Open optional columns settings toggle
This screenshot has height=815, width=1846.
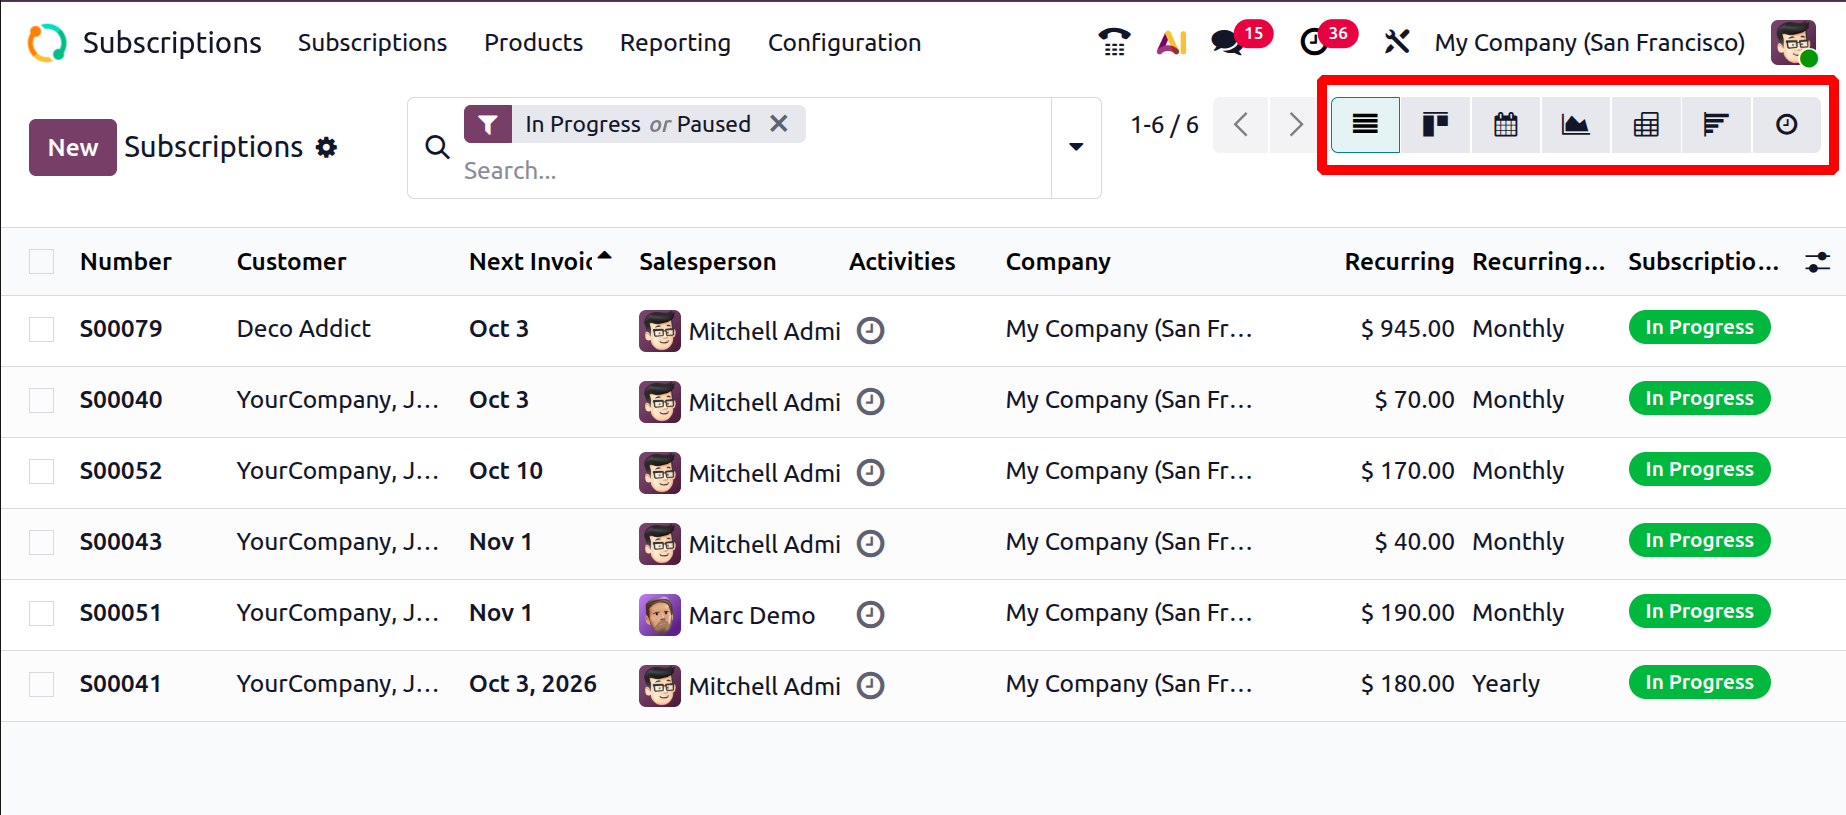click(1817, 262)
